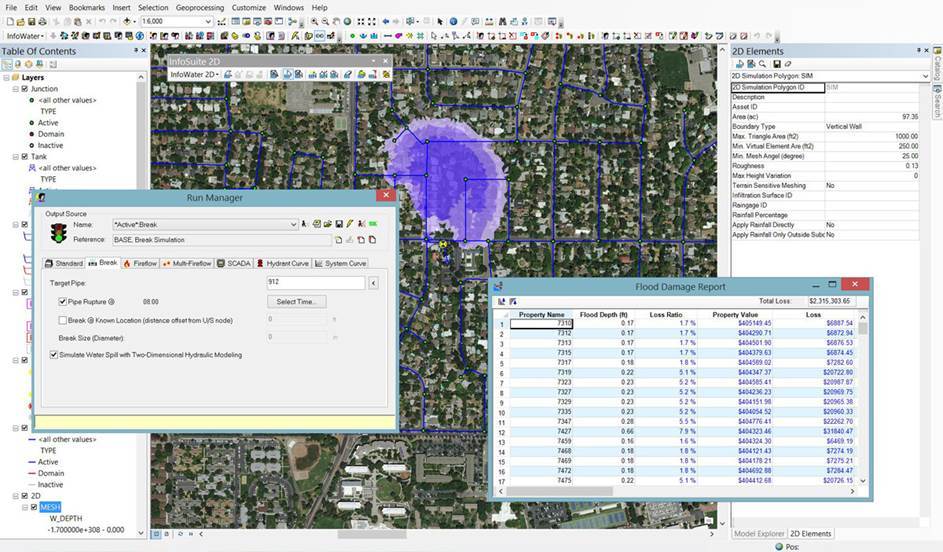Click the Find binoculars icon
943x552 pixels.
point(503,22)
